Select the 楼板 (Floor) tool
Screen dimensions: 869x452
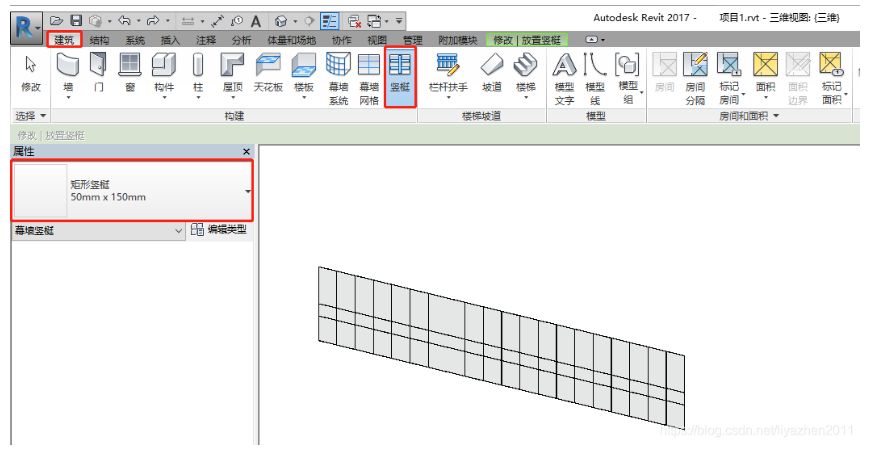tap(304, 75)
